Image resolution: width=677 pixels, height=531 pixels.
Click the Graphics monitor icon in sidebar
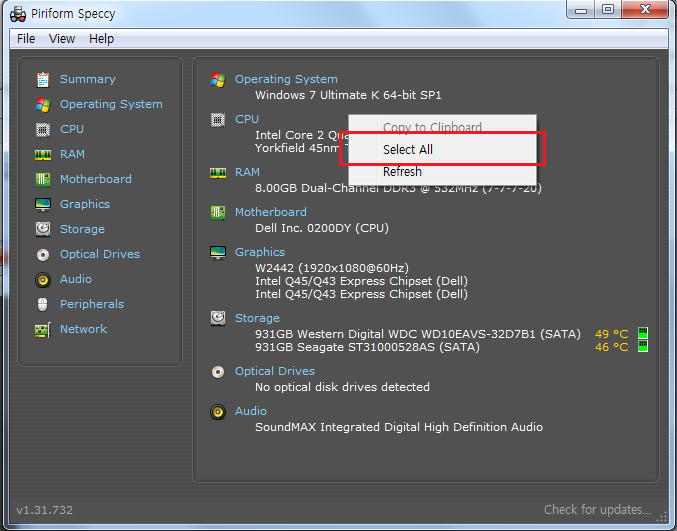point(43,205)
